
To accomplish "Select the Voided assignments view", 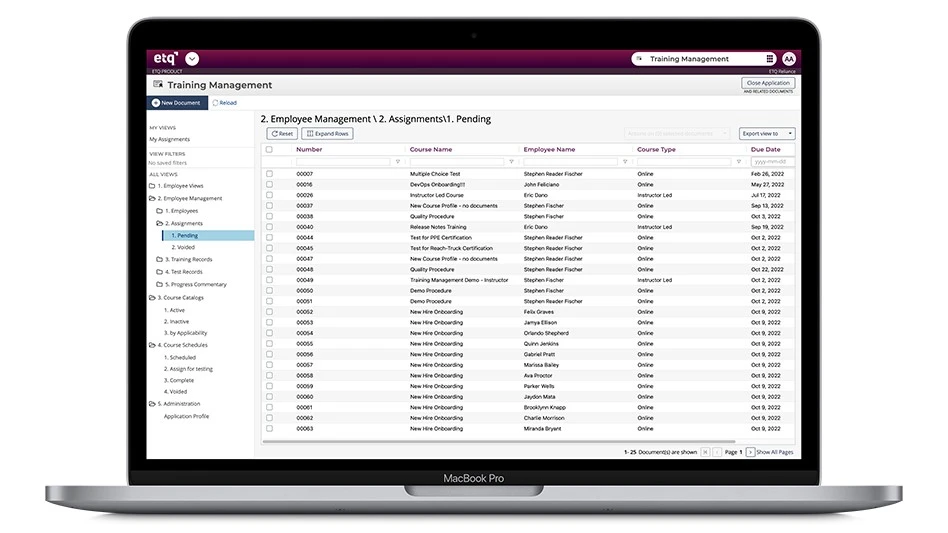I will tap(183, 247).
